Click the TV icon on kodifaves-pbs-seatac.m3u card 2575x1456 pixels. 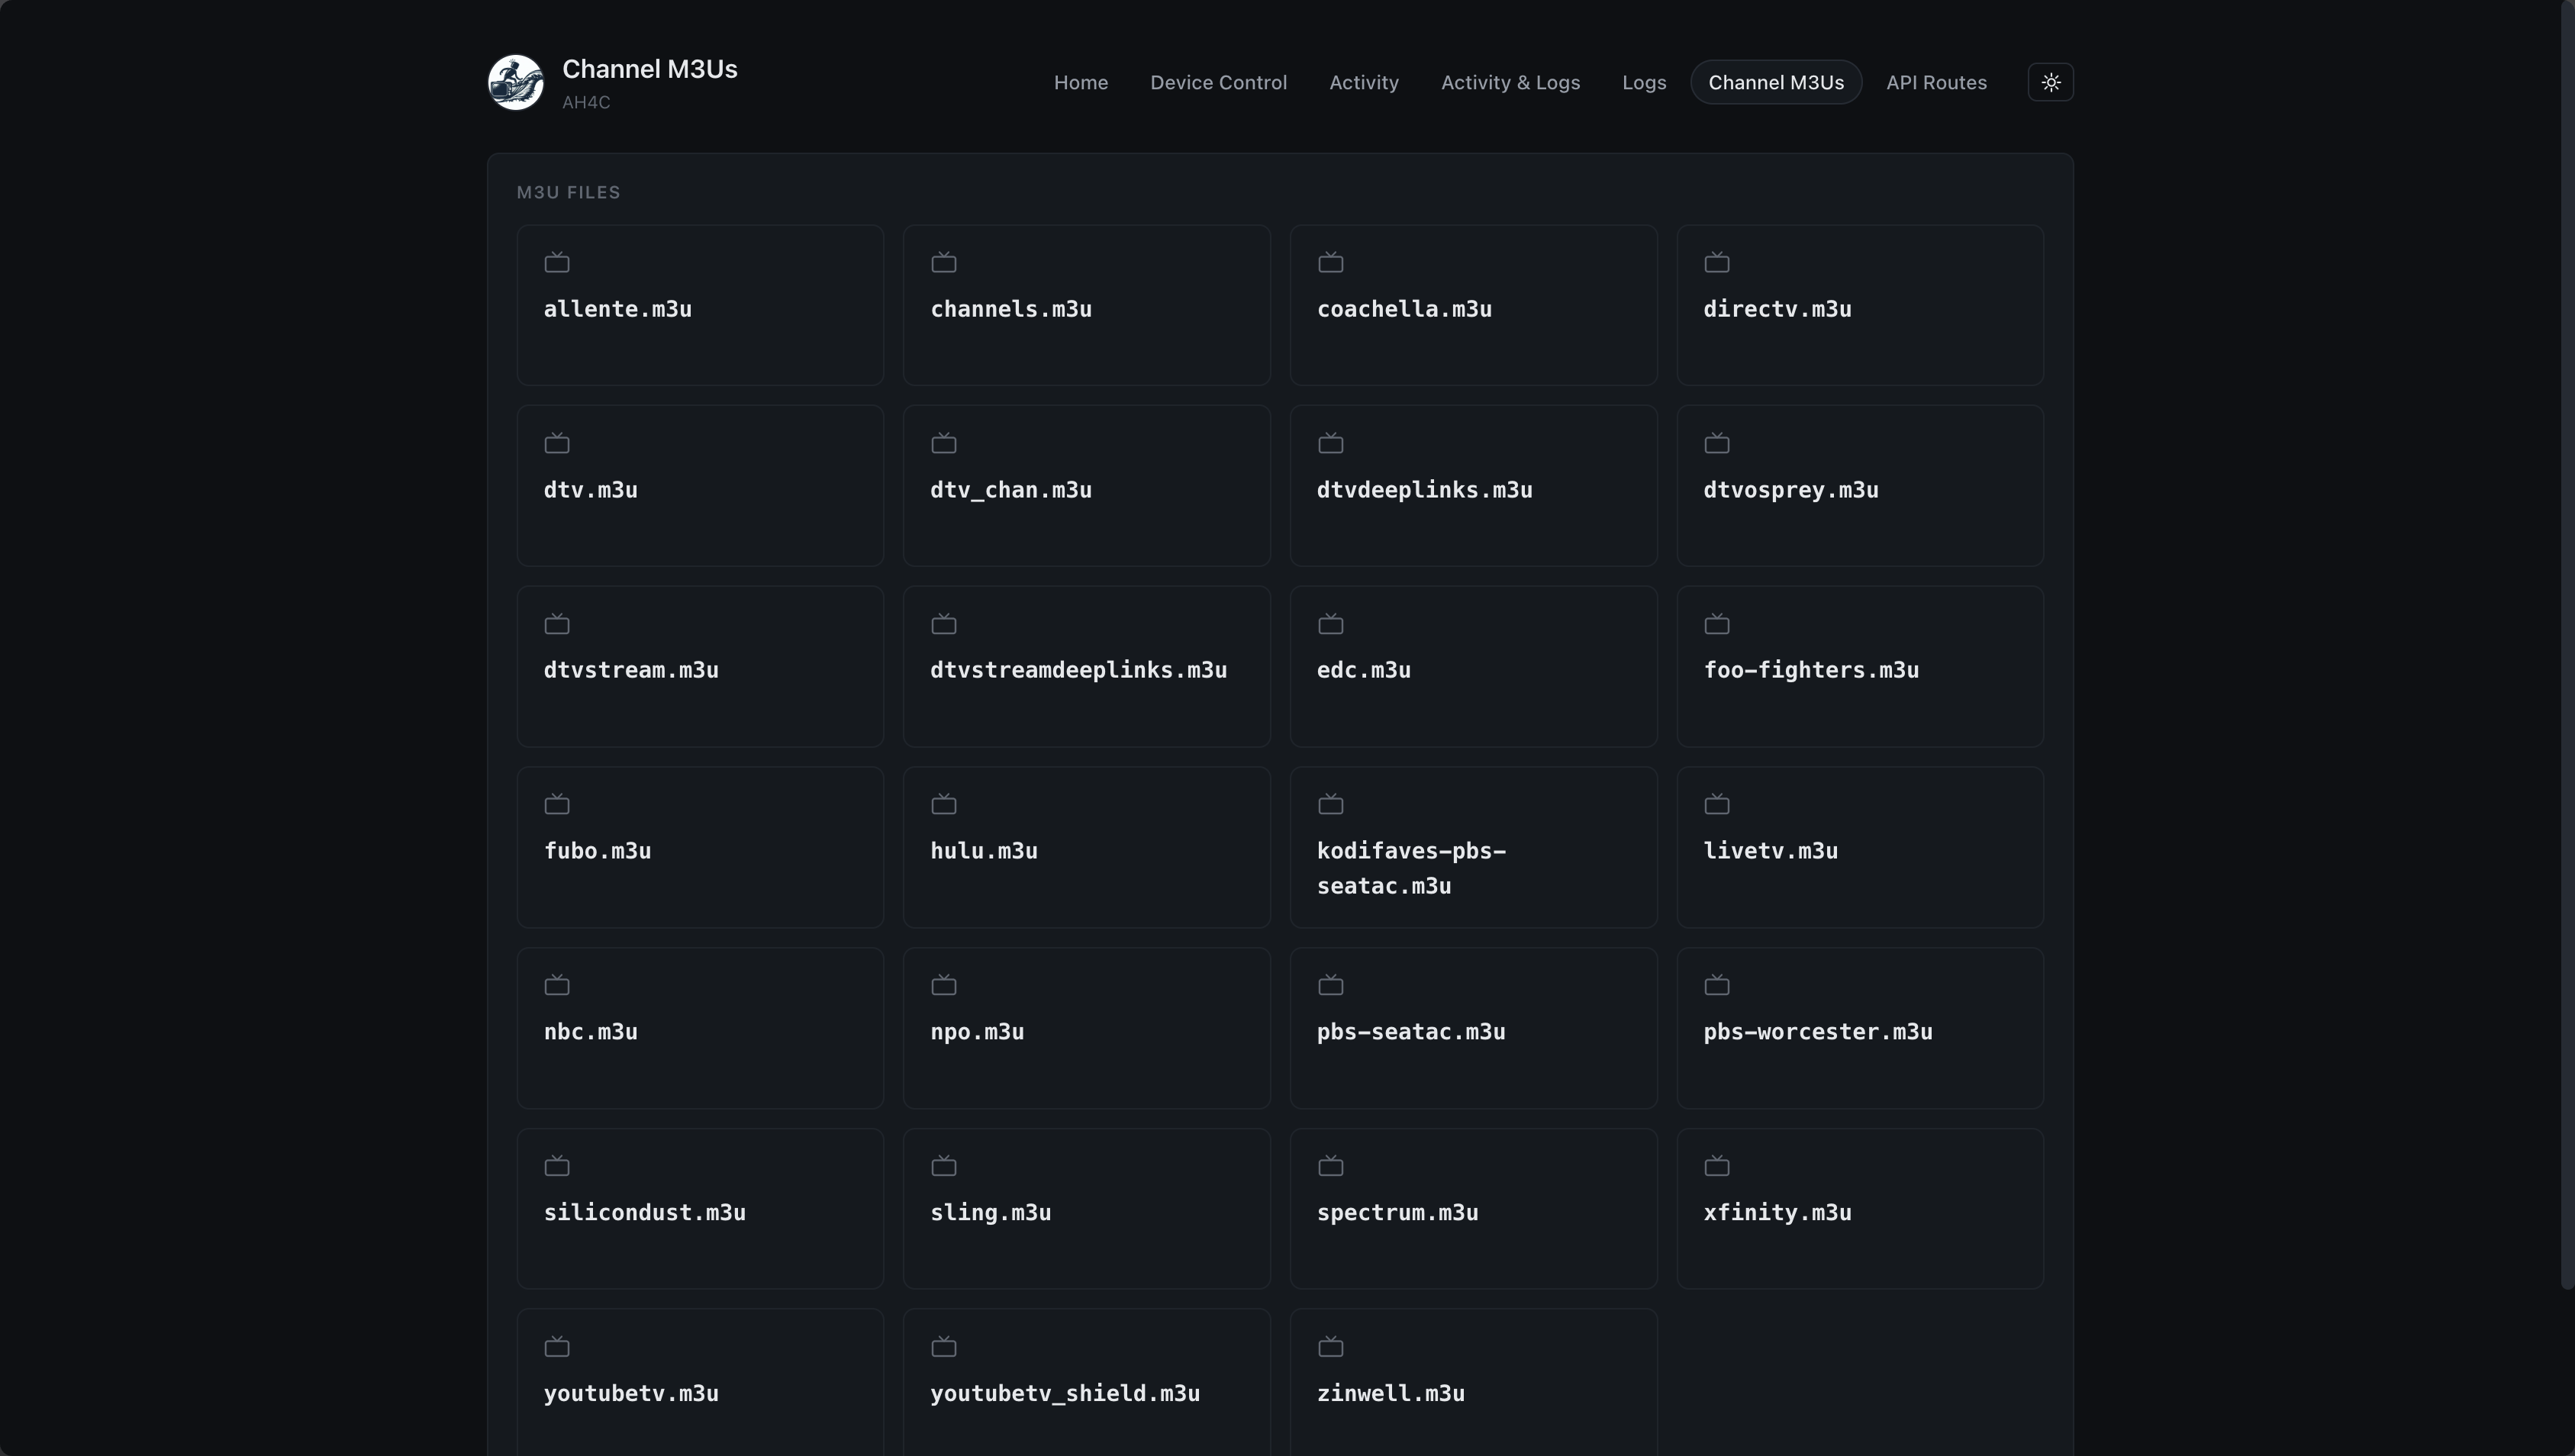tap(1330, 804)
